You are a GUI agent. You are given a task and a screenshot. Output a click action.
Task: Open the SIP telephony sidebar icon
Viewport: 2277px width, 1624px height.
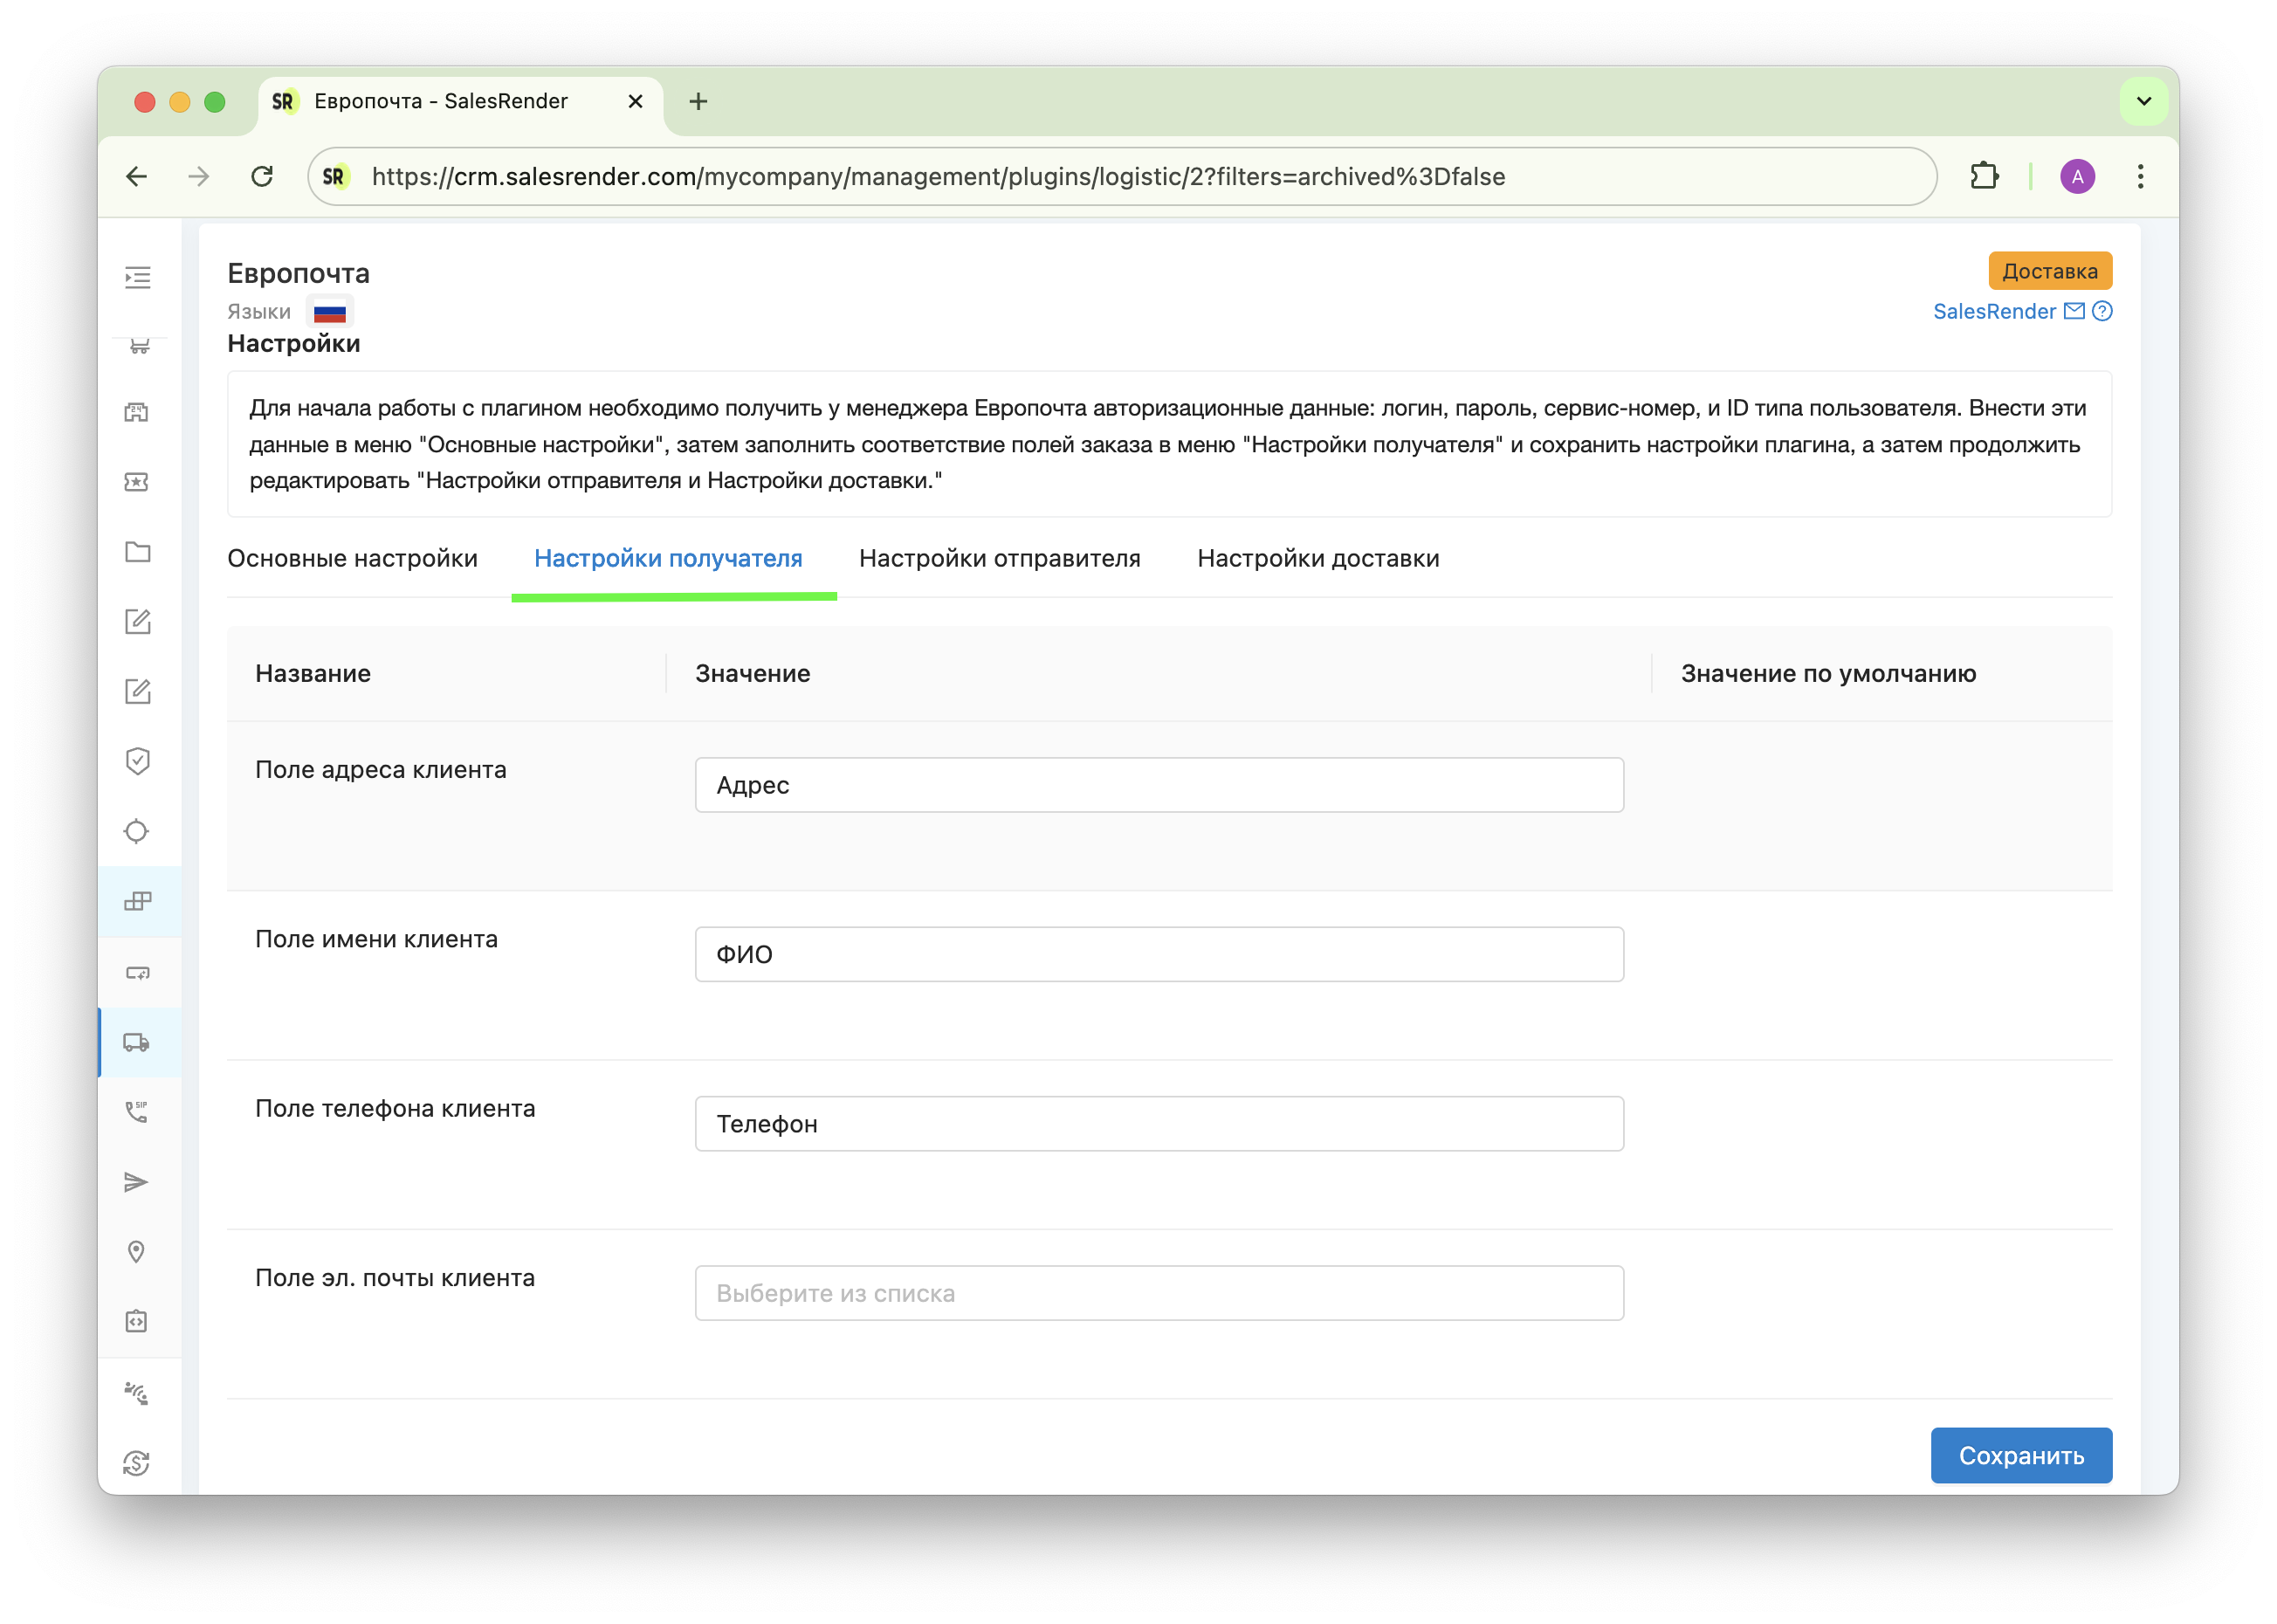[137, 1112]
